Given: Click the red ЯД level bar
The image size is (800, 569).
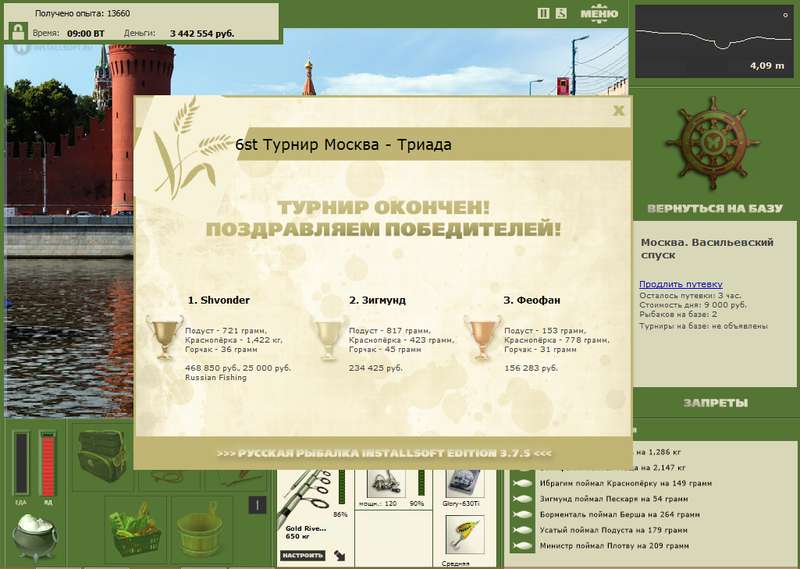Looking at the screenshot, I should [x=47, y=463].
